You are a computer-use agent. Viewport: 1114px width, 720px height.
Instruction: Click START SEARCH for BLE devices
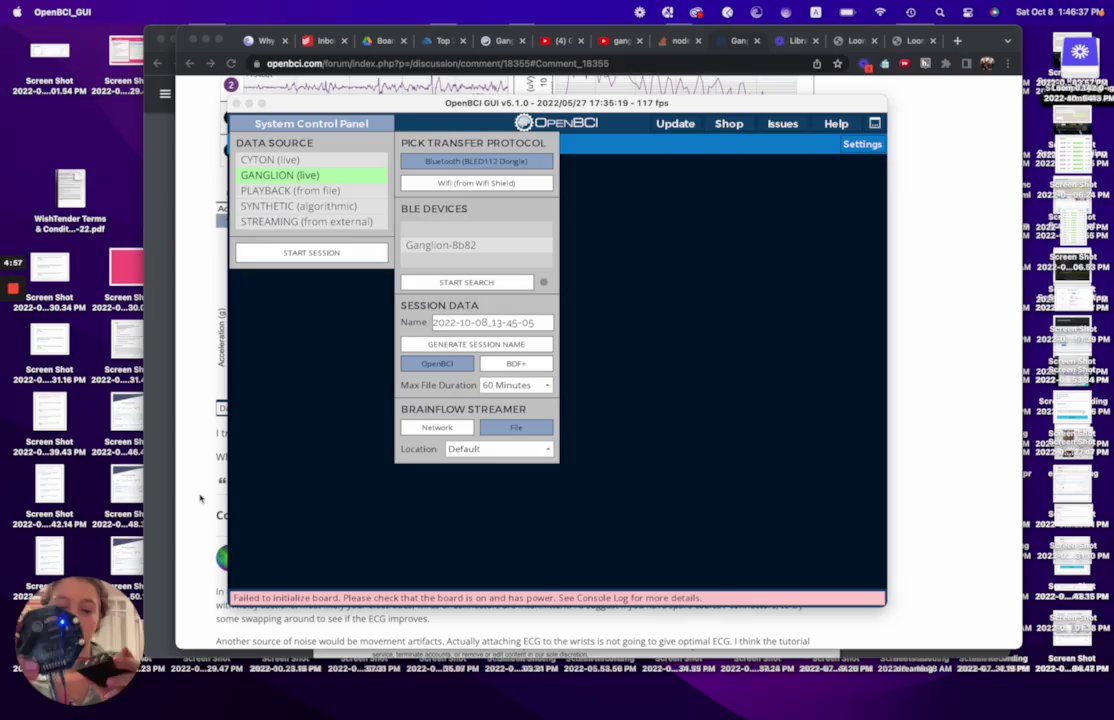tap(467, 282)
